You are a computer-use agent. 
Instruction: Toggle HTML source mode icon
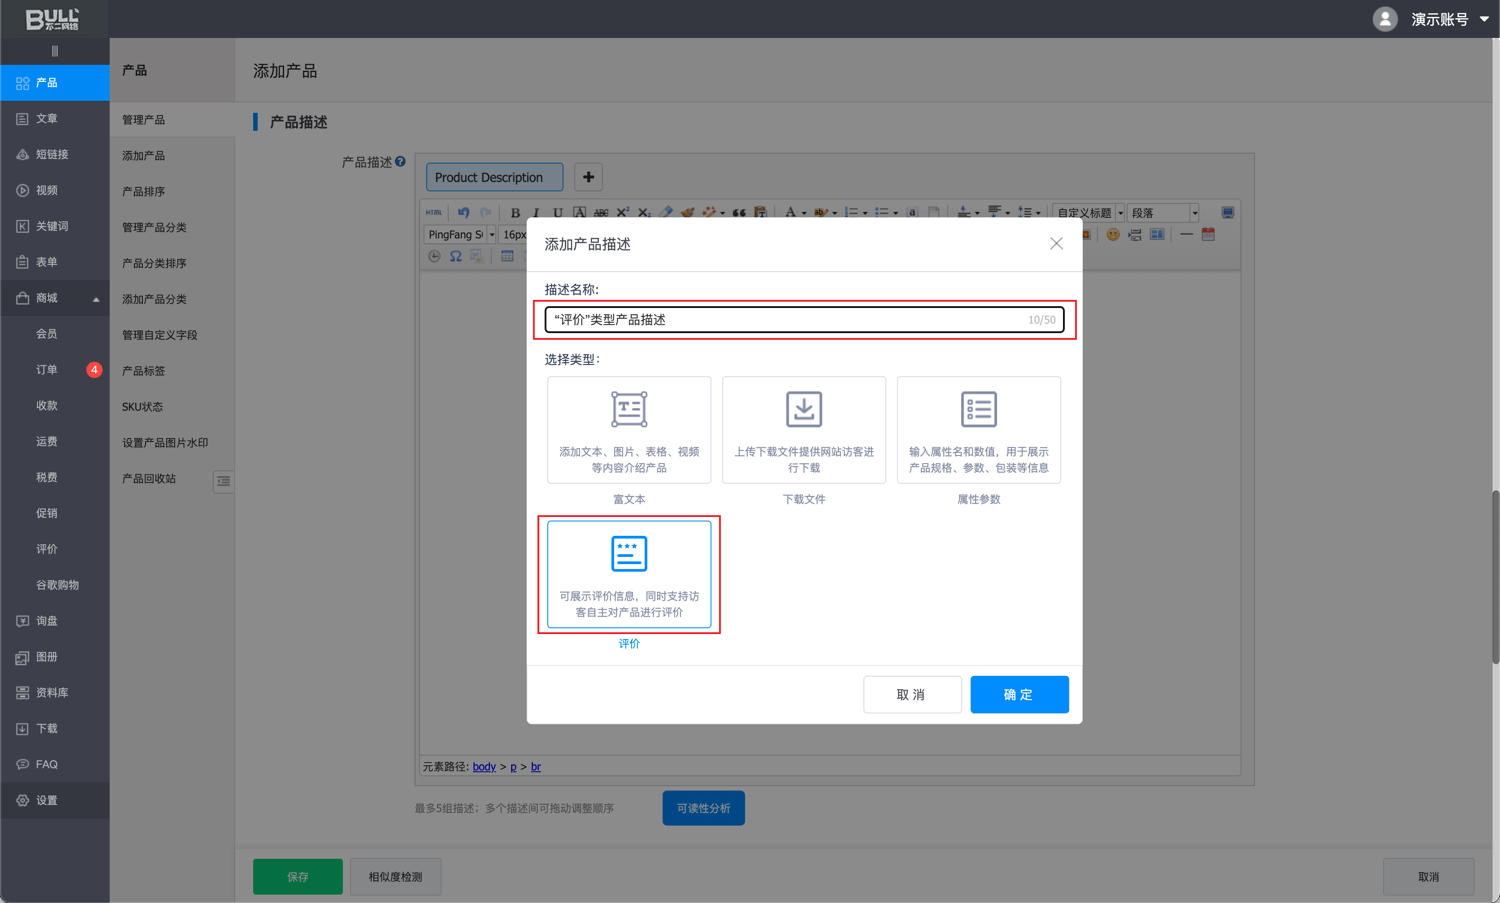point(434,212)
